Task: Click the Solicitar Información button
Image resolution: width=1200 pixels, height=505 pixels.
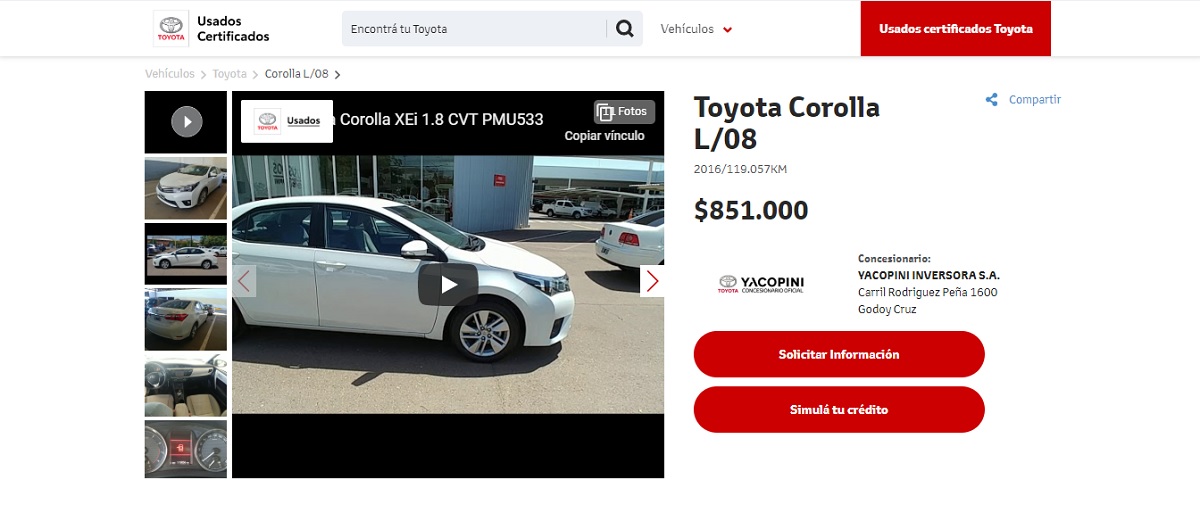Action: point(839,354)
